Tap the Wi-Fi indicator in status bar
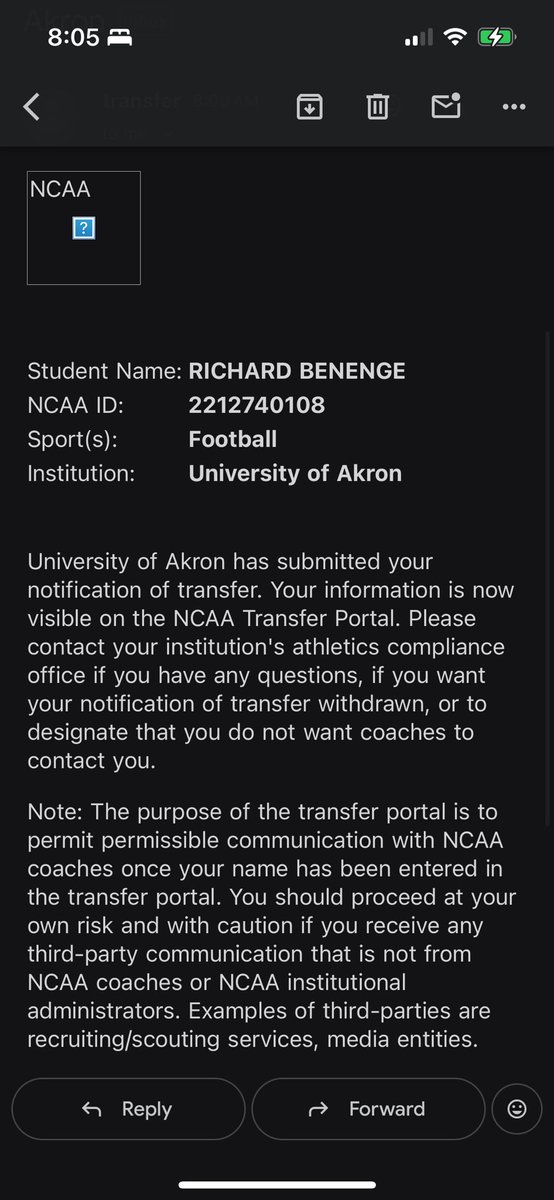This screenshot has height=1200, width=554. (x=456, y=39)
